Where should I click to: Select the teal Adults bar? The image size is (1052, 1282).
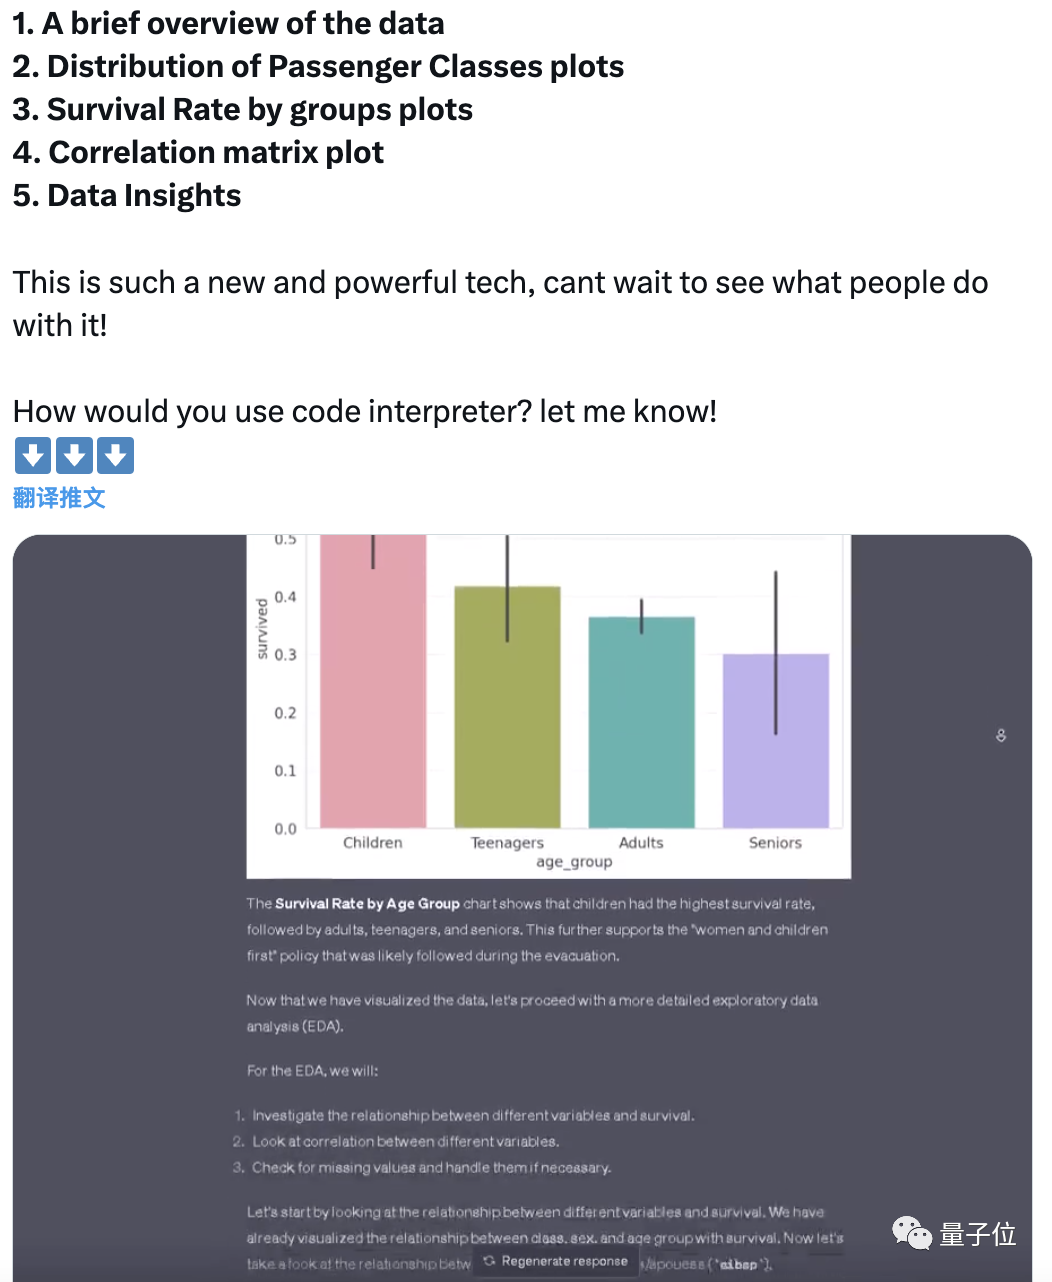[641, 722]
